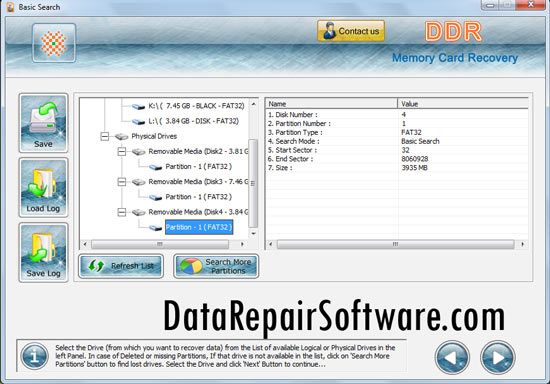Screen dimensions: 550x384
Task: Select the '6. End Sector :' row
Action: 397,159
